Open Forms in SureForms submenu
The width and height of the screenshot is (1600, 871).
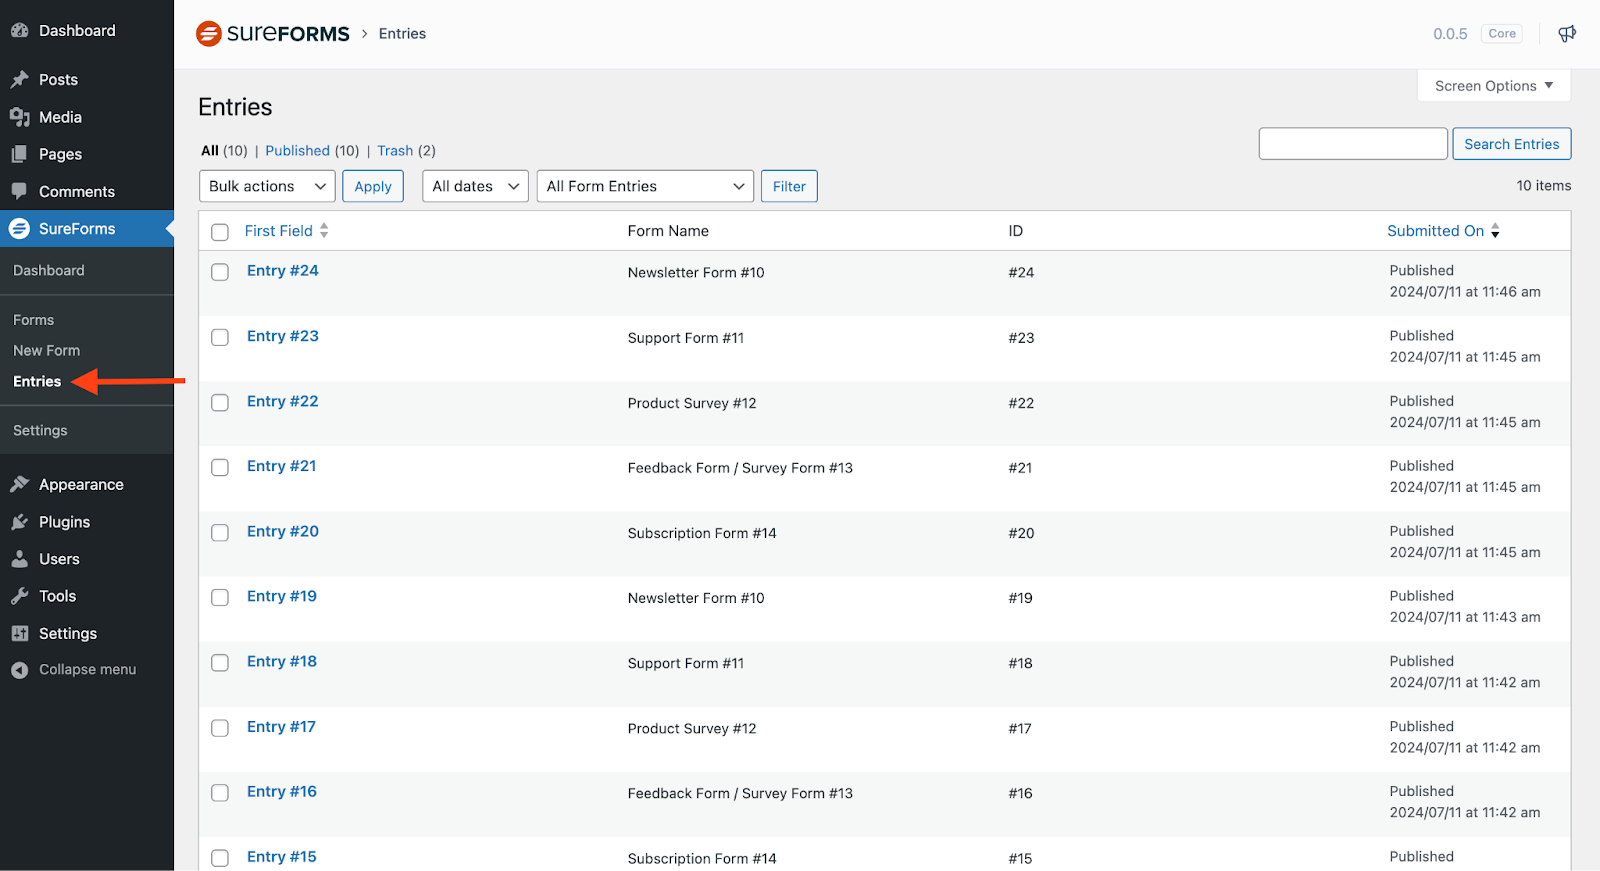pos(34,320)
